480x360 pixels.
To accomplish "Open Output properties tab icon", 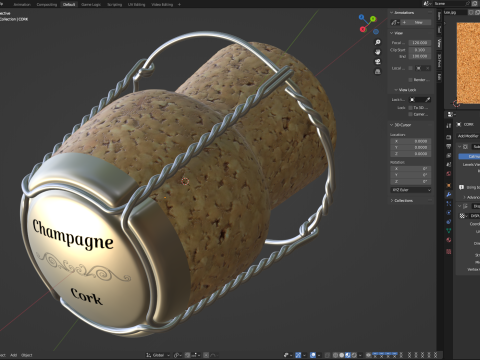I will 449,146.
